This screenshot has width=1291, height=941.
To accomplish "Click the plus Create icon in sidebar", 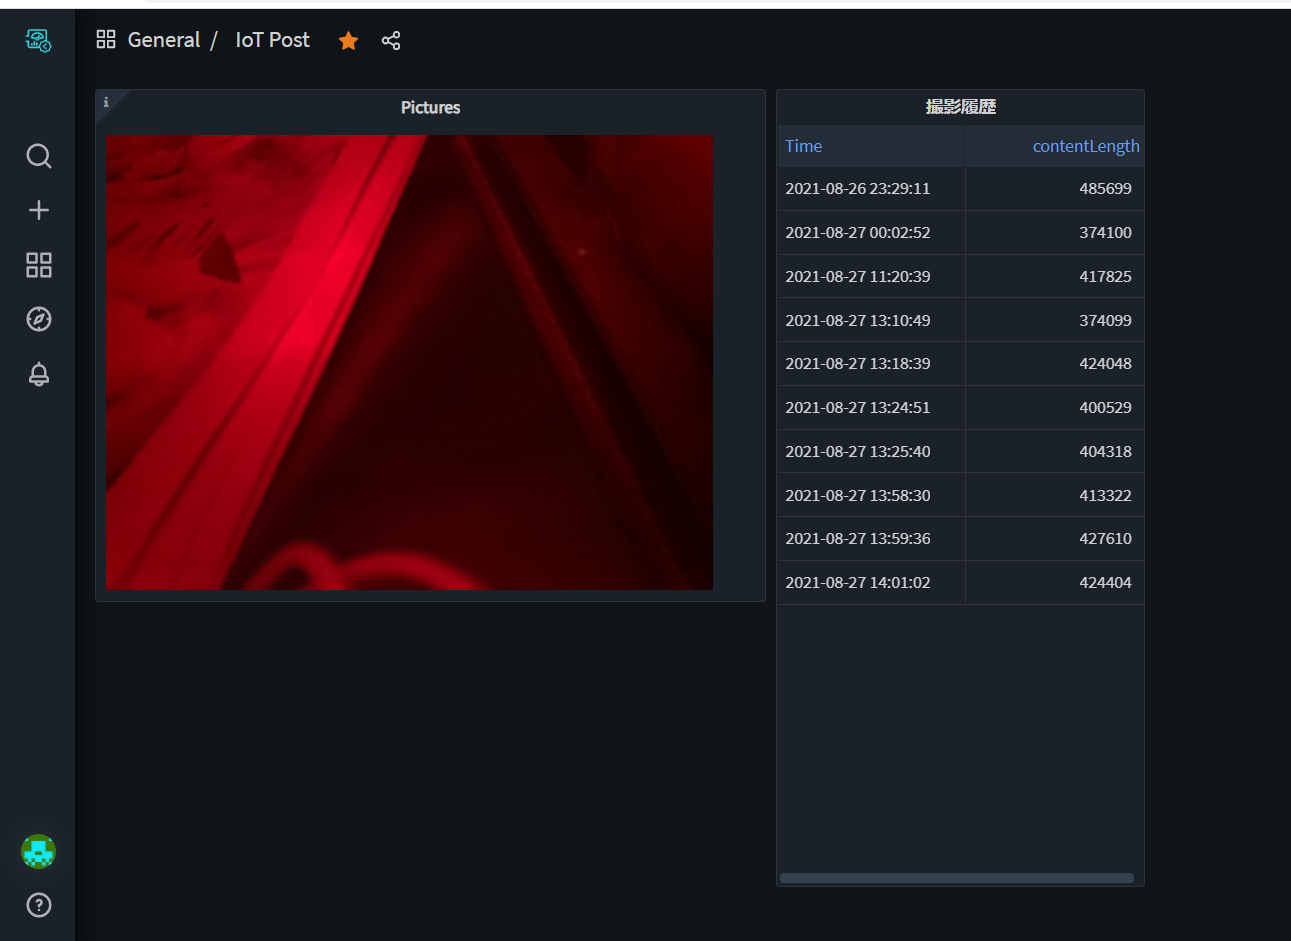I will pyautogui.click(x=38, y=210).
